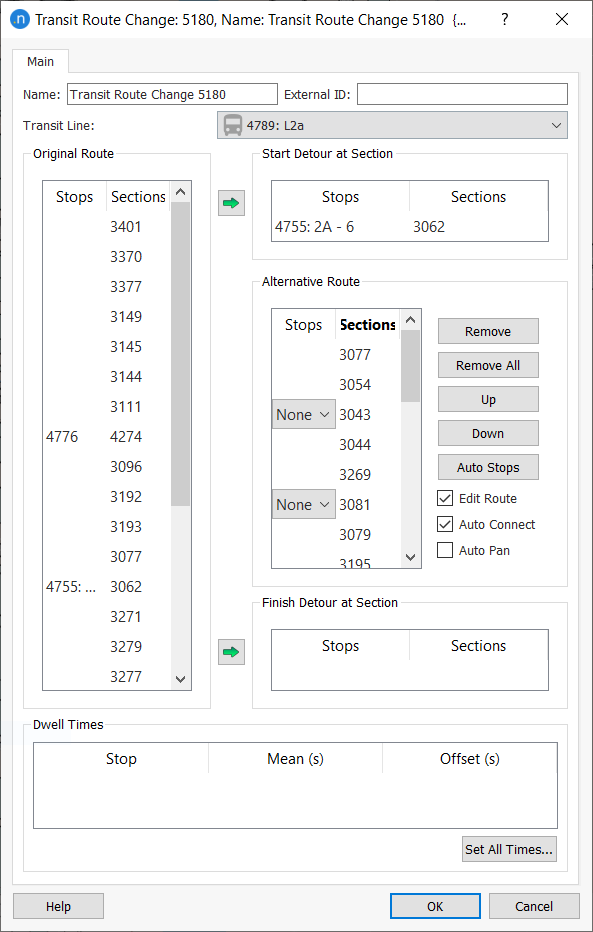Screen dimensions: 593x932
Task: Click the Auto Stops button
Action: 487,467
